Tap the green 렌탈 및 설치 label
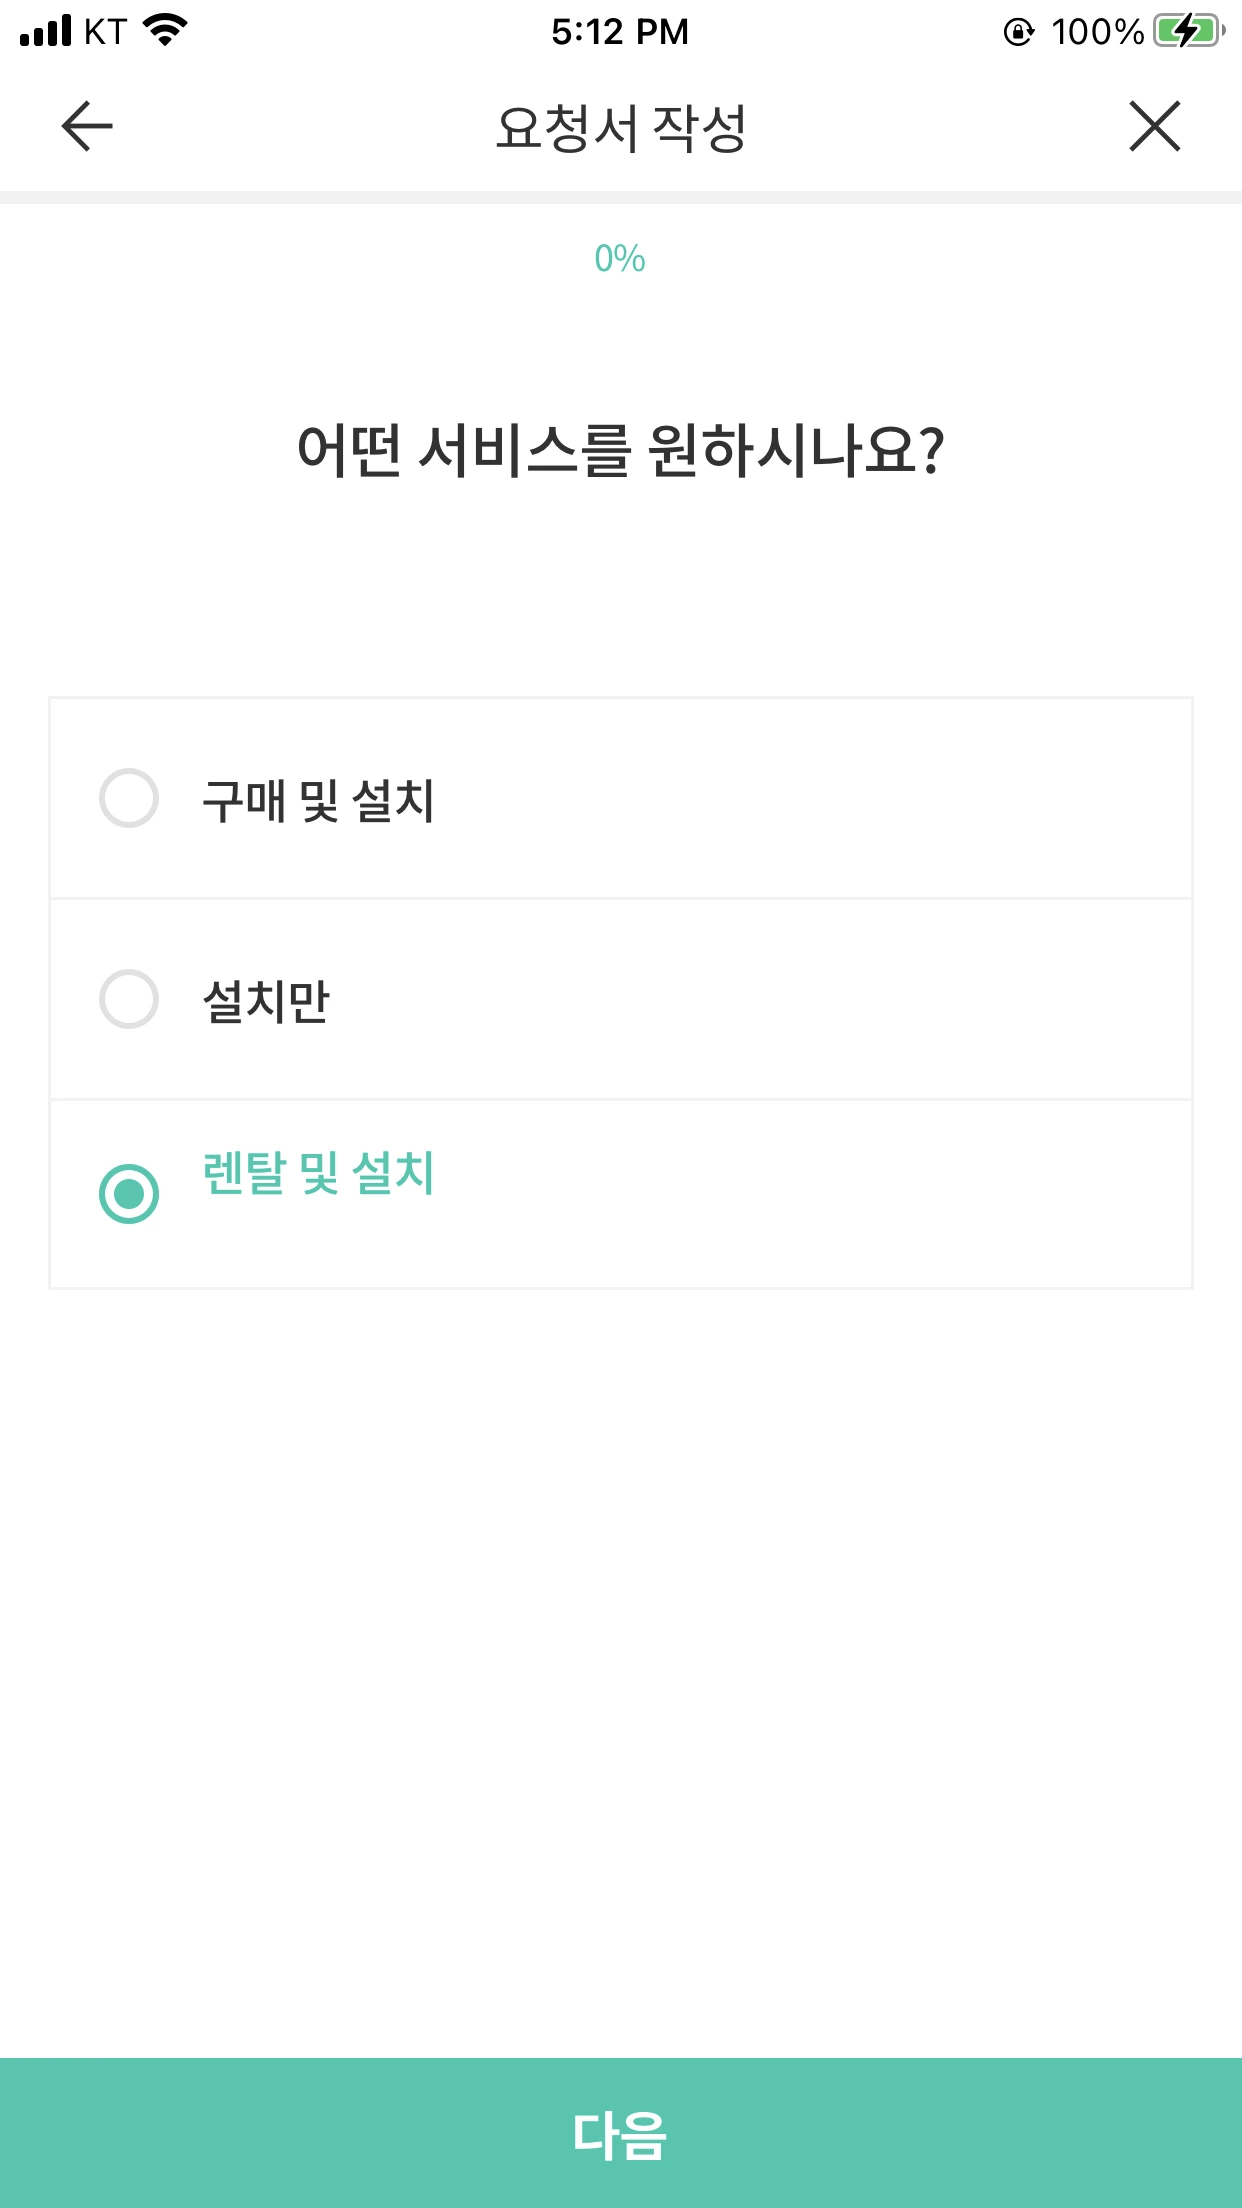 318,1173
